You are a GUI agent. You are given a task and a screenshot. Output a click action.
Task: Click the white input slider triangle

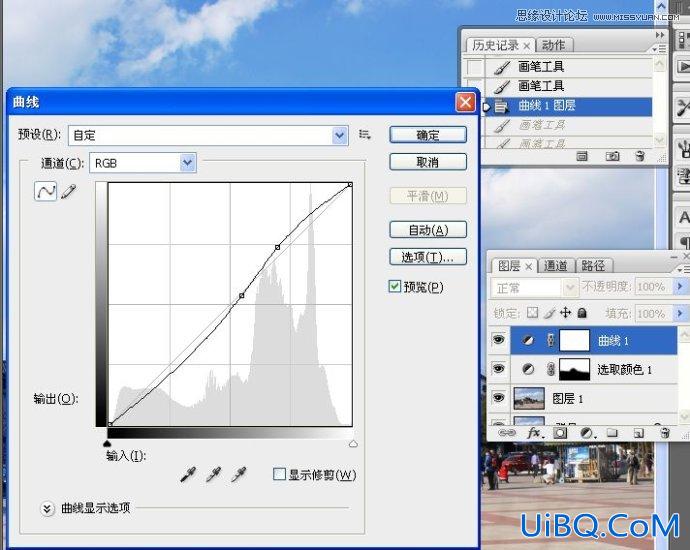click(353, 444)
